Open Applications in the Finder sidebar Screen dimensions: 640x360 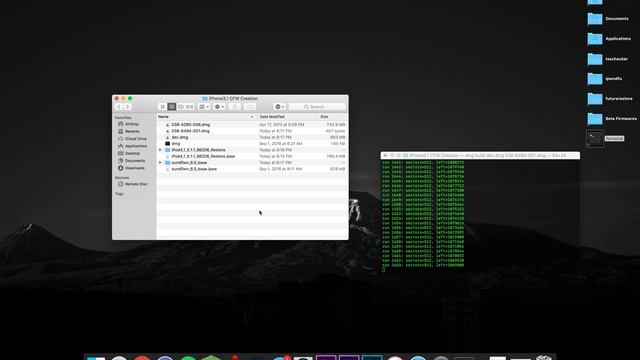click(x=132, y=146)
